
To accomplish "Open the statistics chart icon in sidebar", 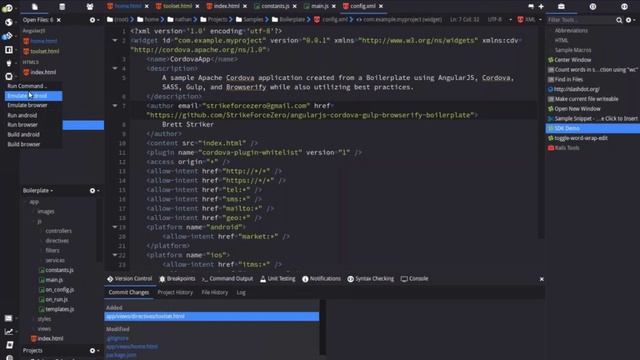I will tap(9, 332).
